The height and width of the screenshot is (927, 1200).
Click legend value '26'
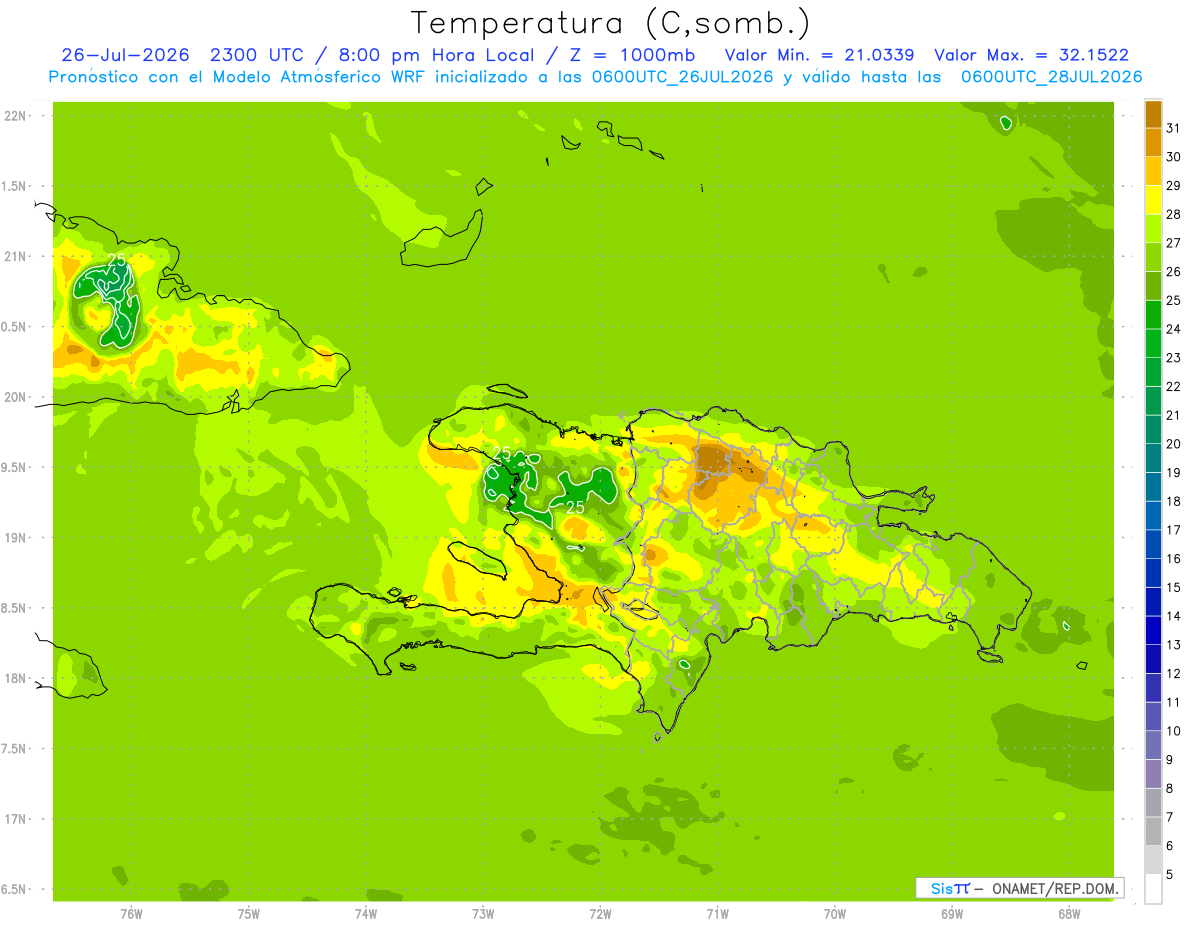click(1174, 271)
